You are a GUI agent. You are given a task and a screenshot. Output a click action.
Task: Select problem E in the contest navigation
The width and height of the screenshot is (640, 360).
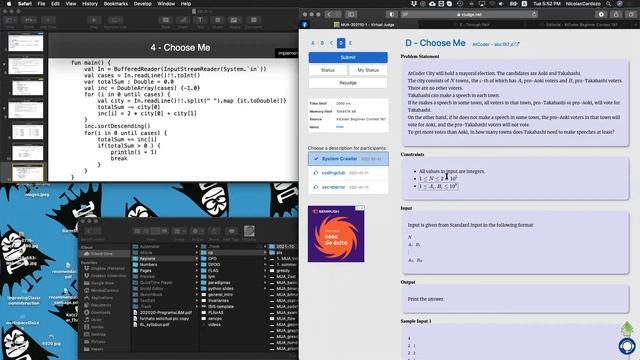point(350,43)
